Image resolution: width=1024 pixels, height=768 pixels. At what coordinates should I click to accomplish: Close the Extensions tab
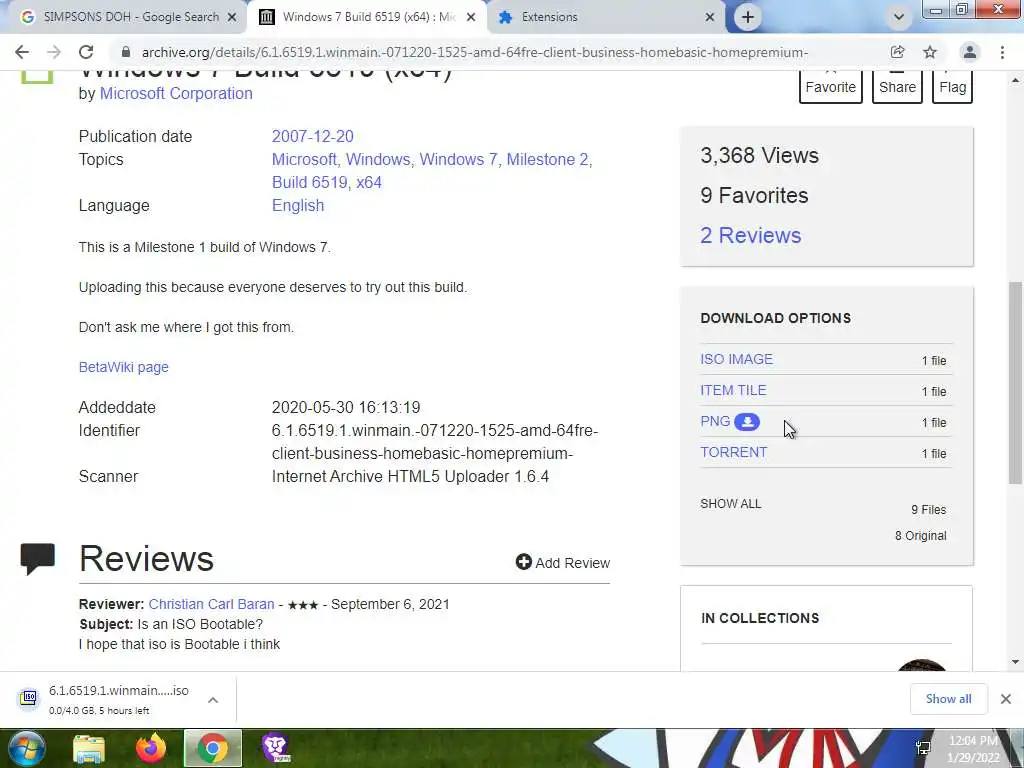pos(710,17)
